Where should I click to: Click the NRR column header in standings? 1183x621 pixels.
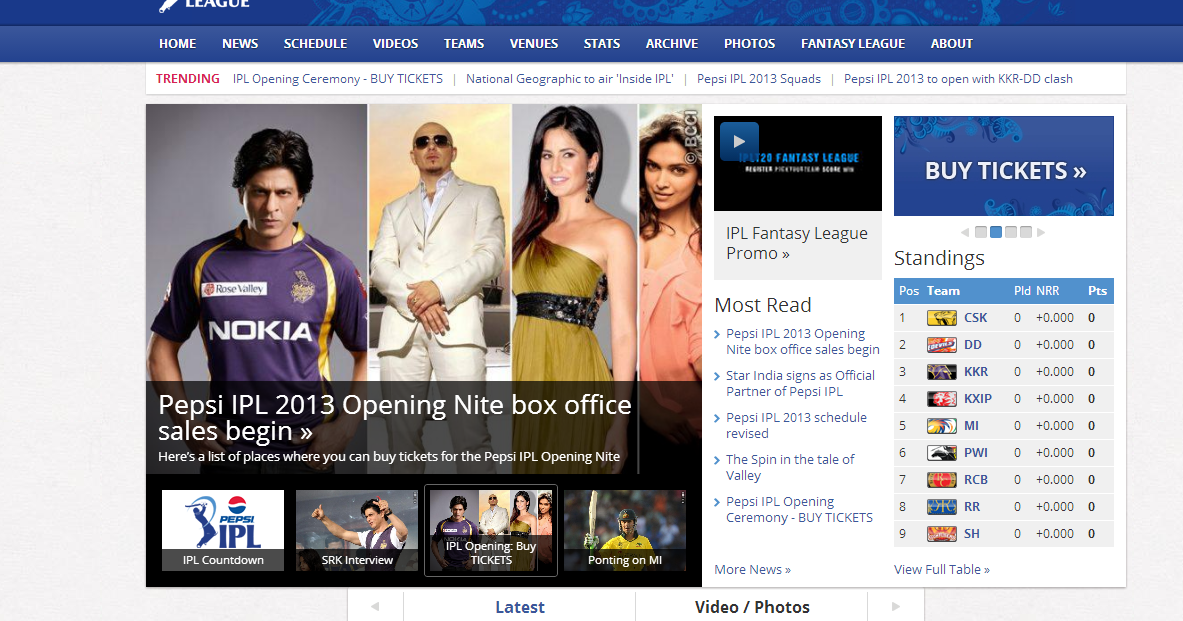pyautogui.click(x=1048, y=291)
